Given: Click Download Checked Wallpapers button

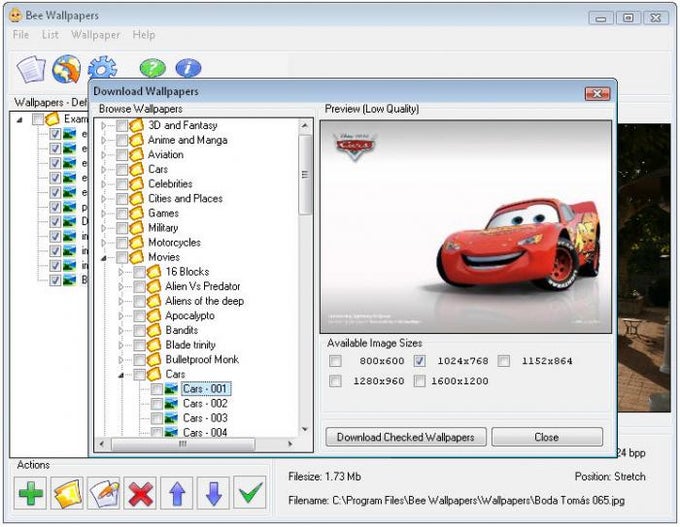Looking at the screenshot, I should [406, 437].
